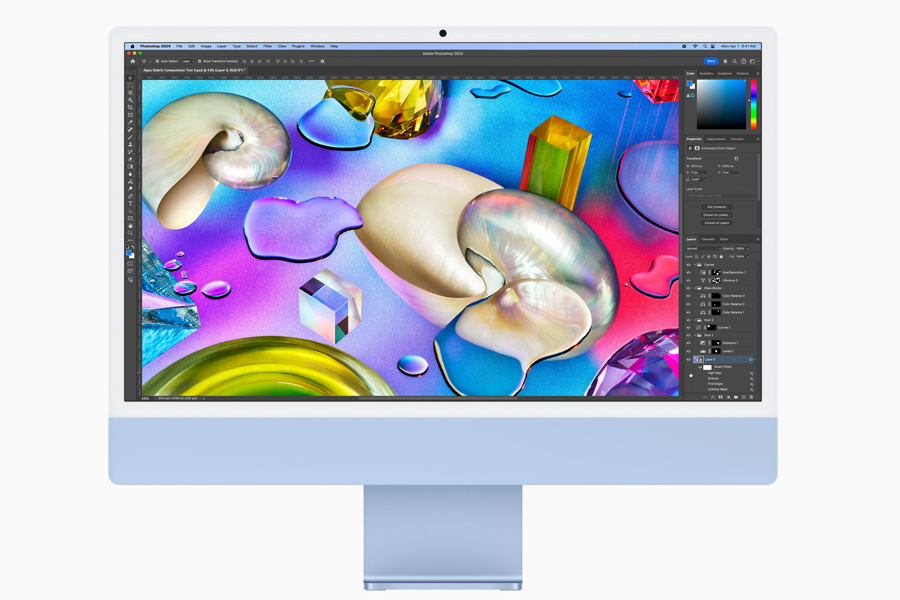
Task: Create a new adjustment layer
Action: [x=728, y=397]
